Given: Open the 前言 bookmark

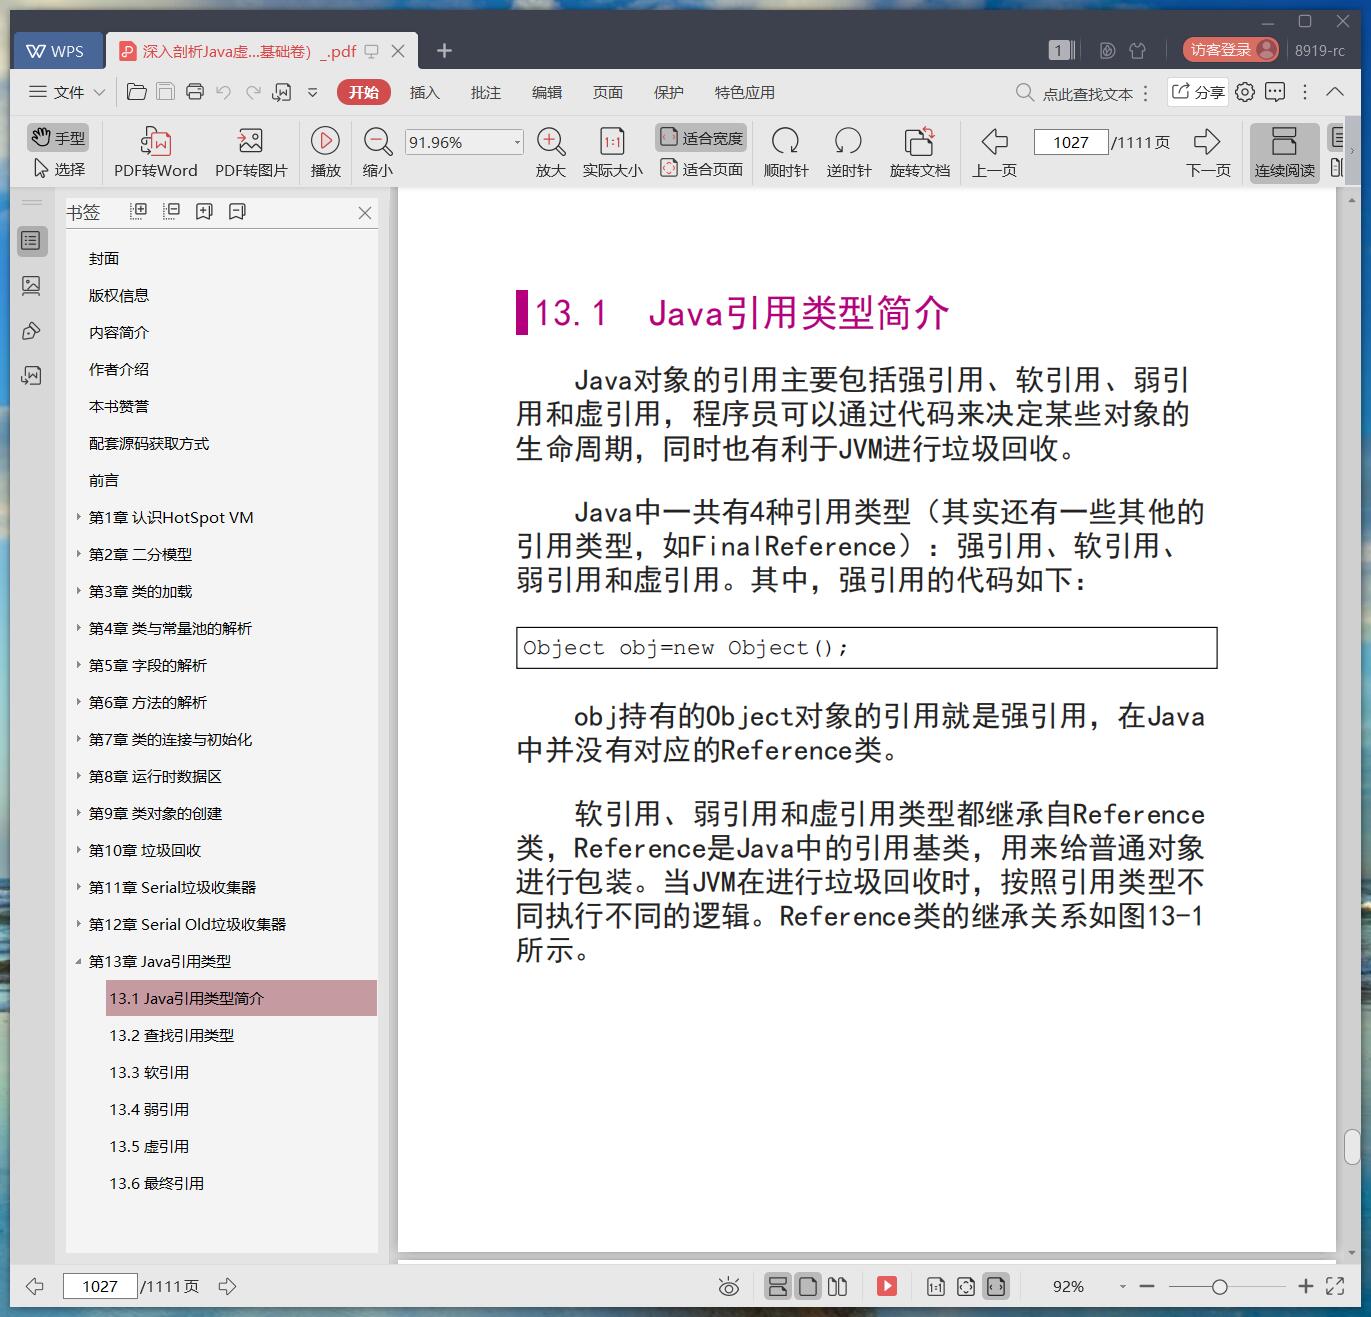Looking at the screenshot, I should [104, 480].
